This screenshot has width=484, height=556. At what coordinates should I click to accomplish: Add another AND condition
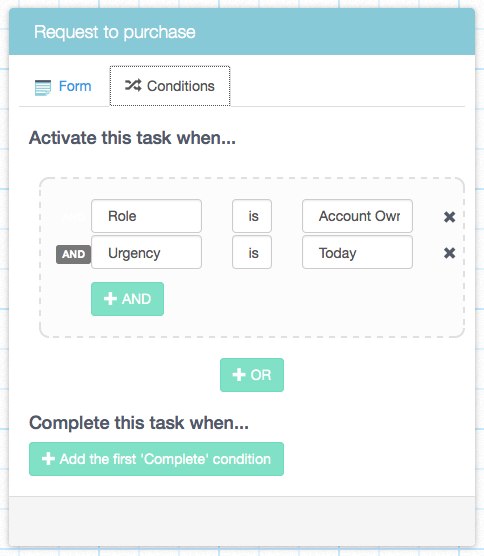coord(127,299)
